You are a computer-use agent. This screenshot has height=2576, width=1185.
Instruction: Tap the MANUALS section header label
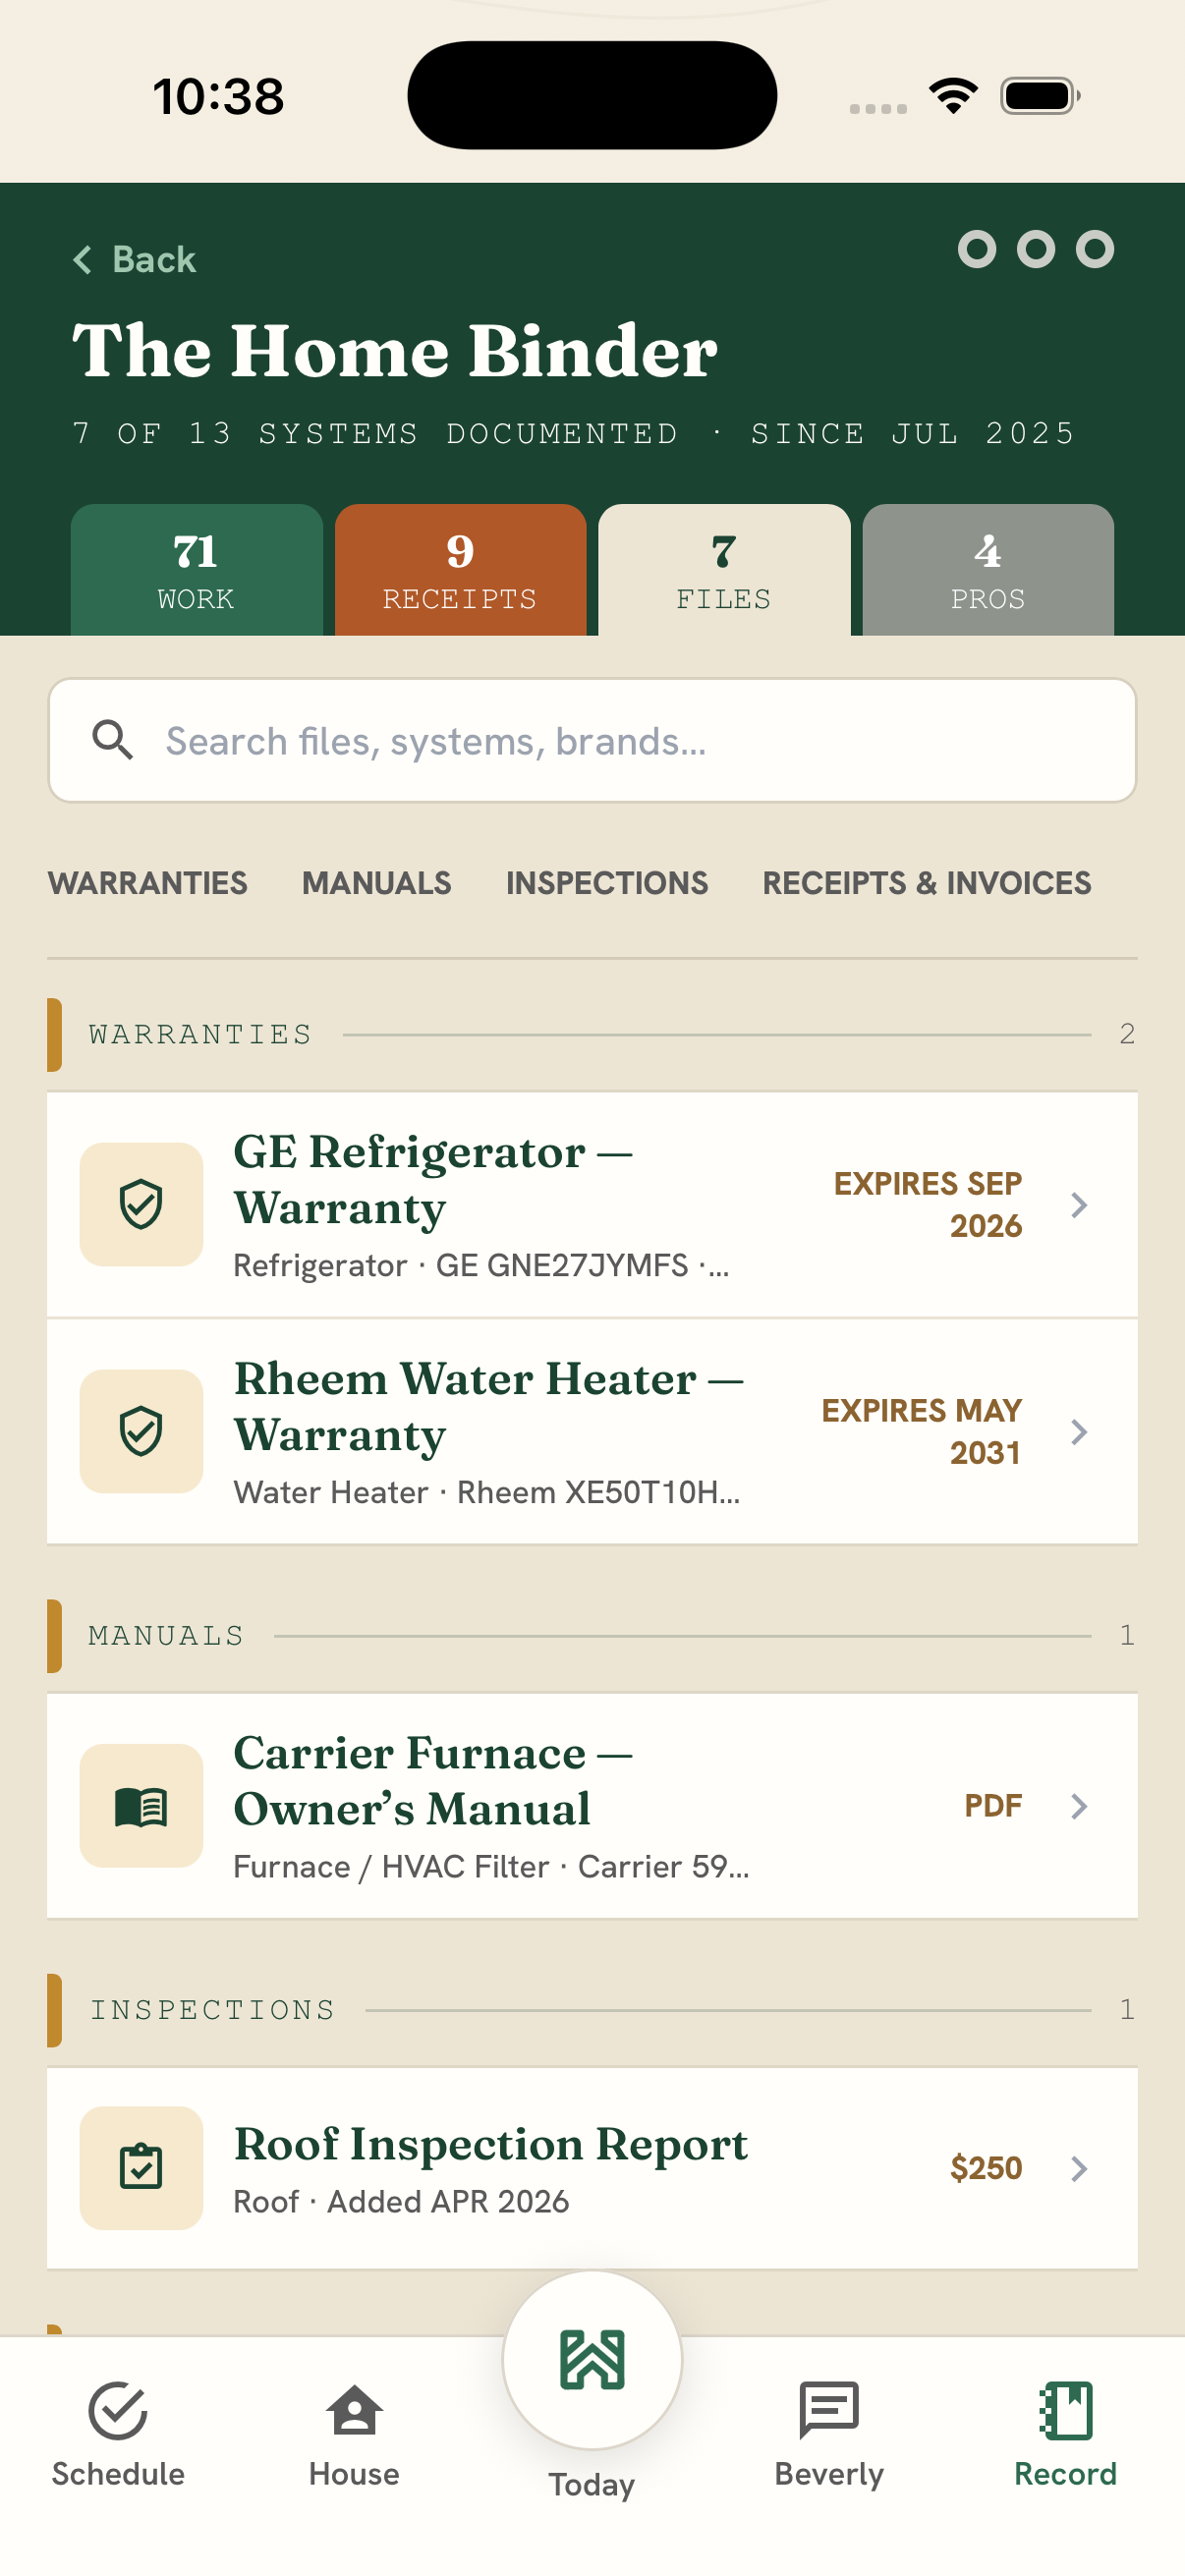click(166, 1636)
